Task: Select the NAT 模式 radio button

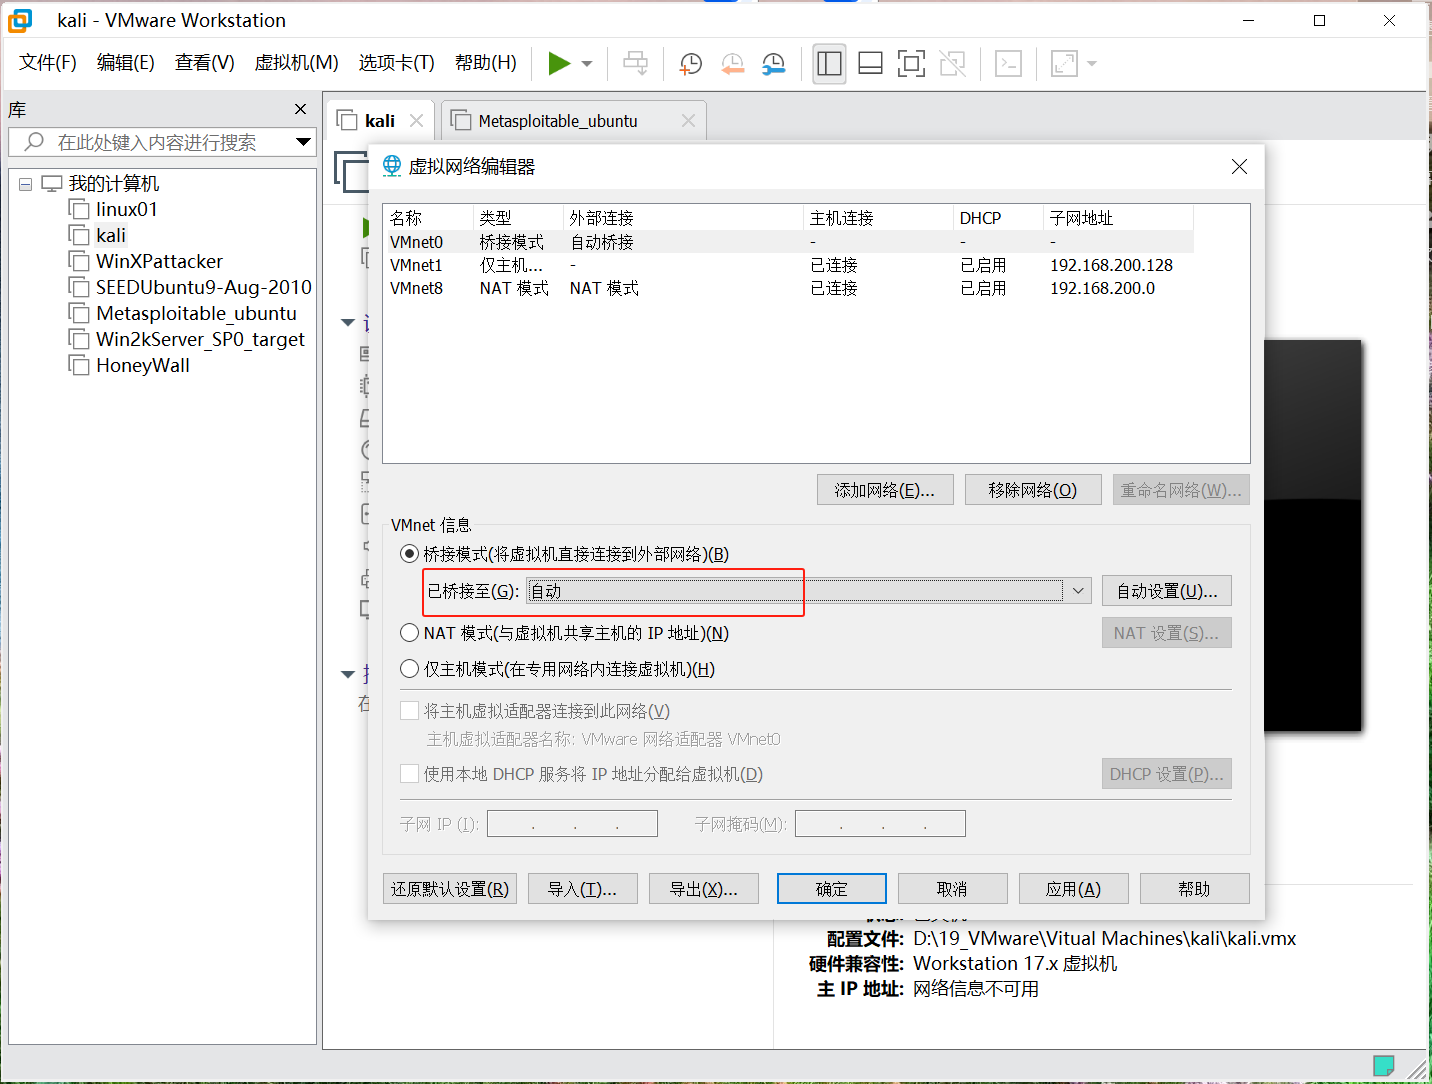Action: pyautogui.click(x=409, y=633)
